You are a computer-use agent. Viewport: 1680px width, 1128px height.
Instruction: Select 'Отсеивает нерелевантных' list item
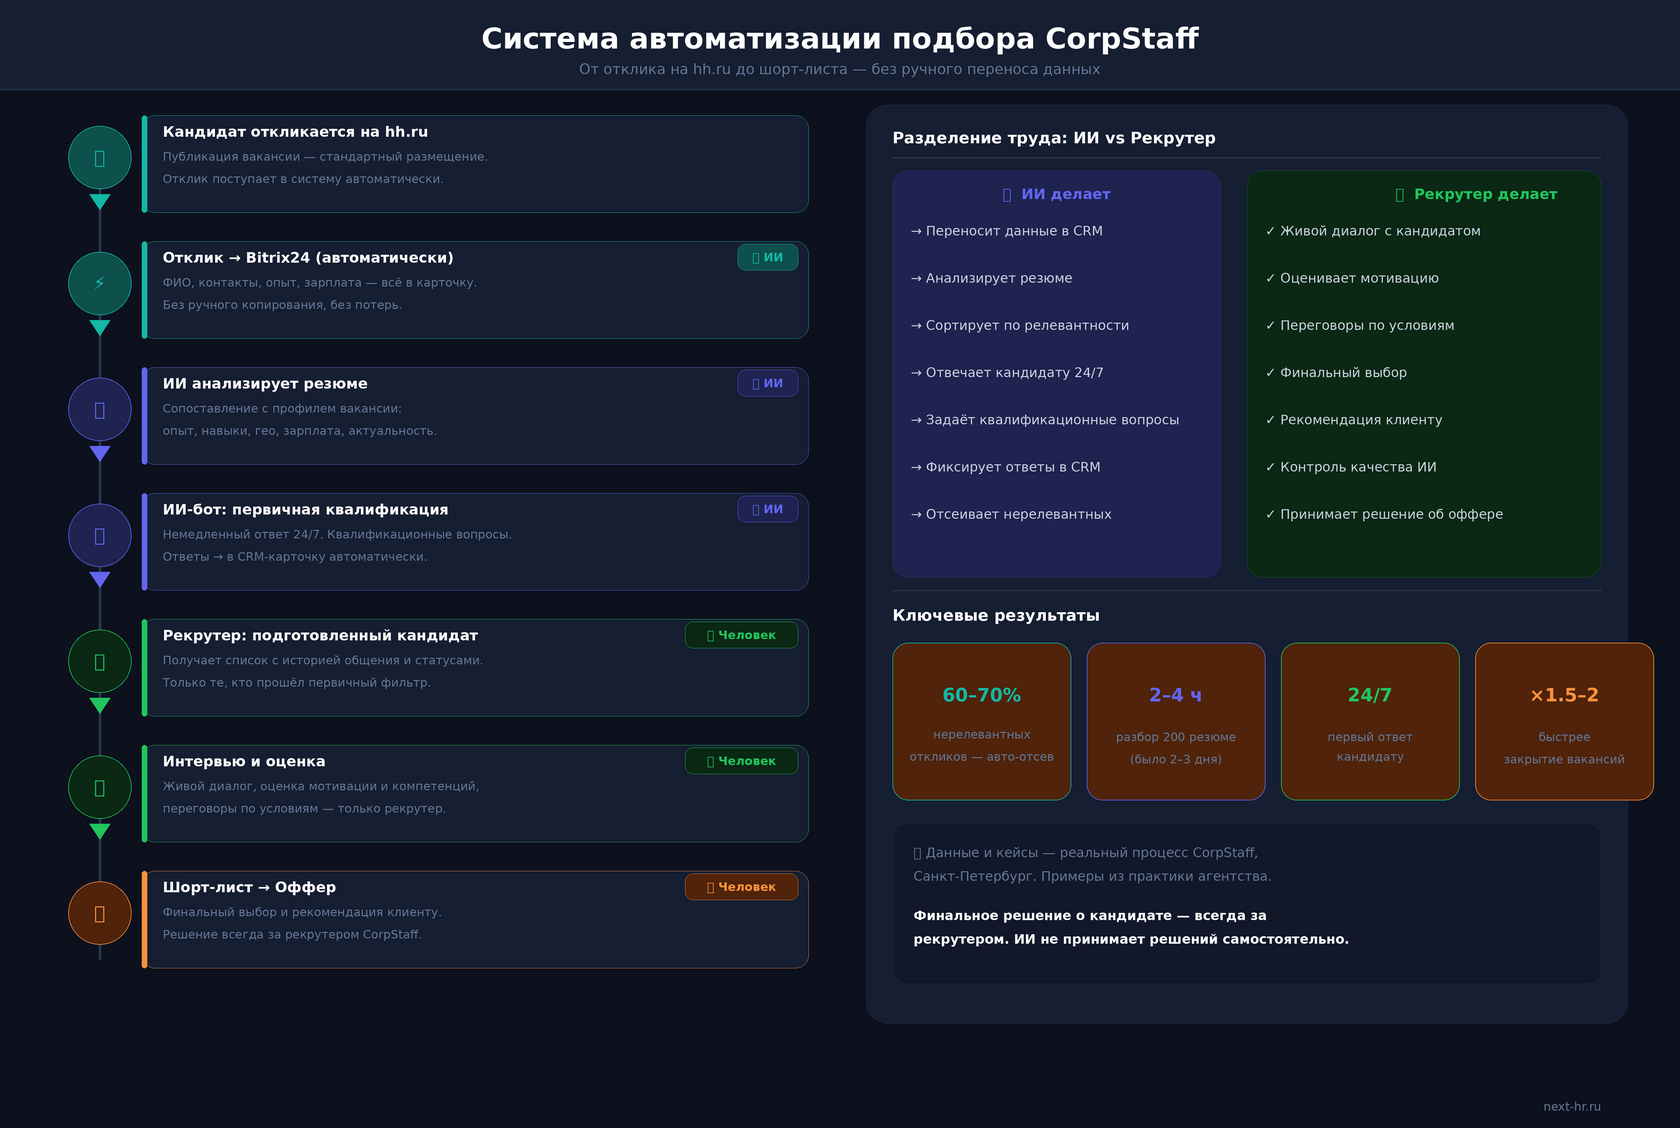pos(1011,514)
